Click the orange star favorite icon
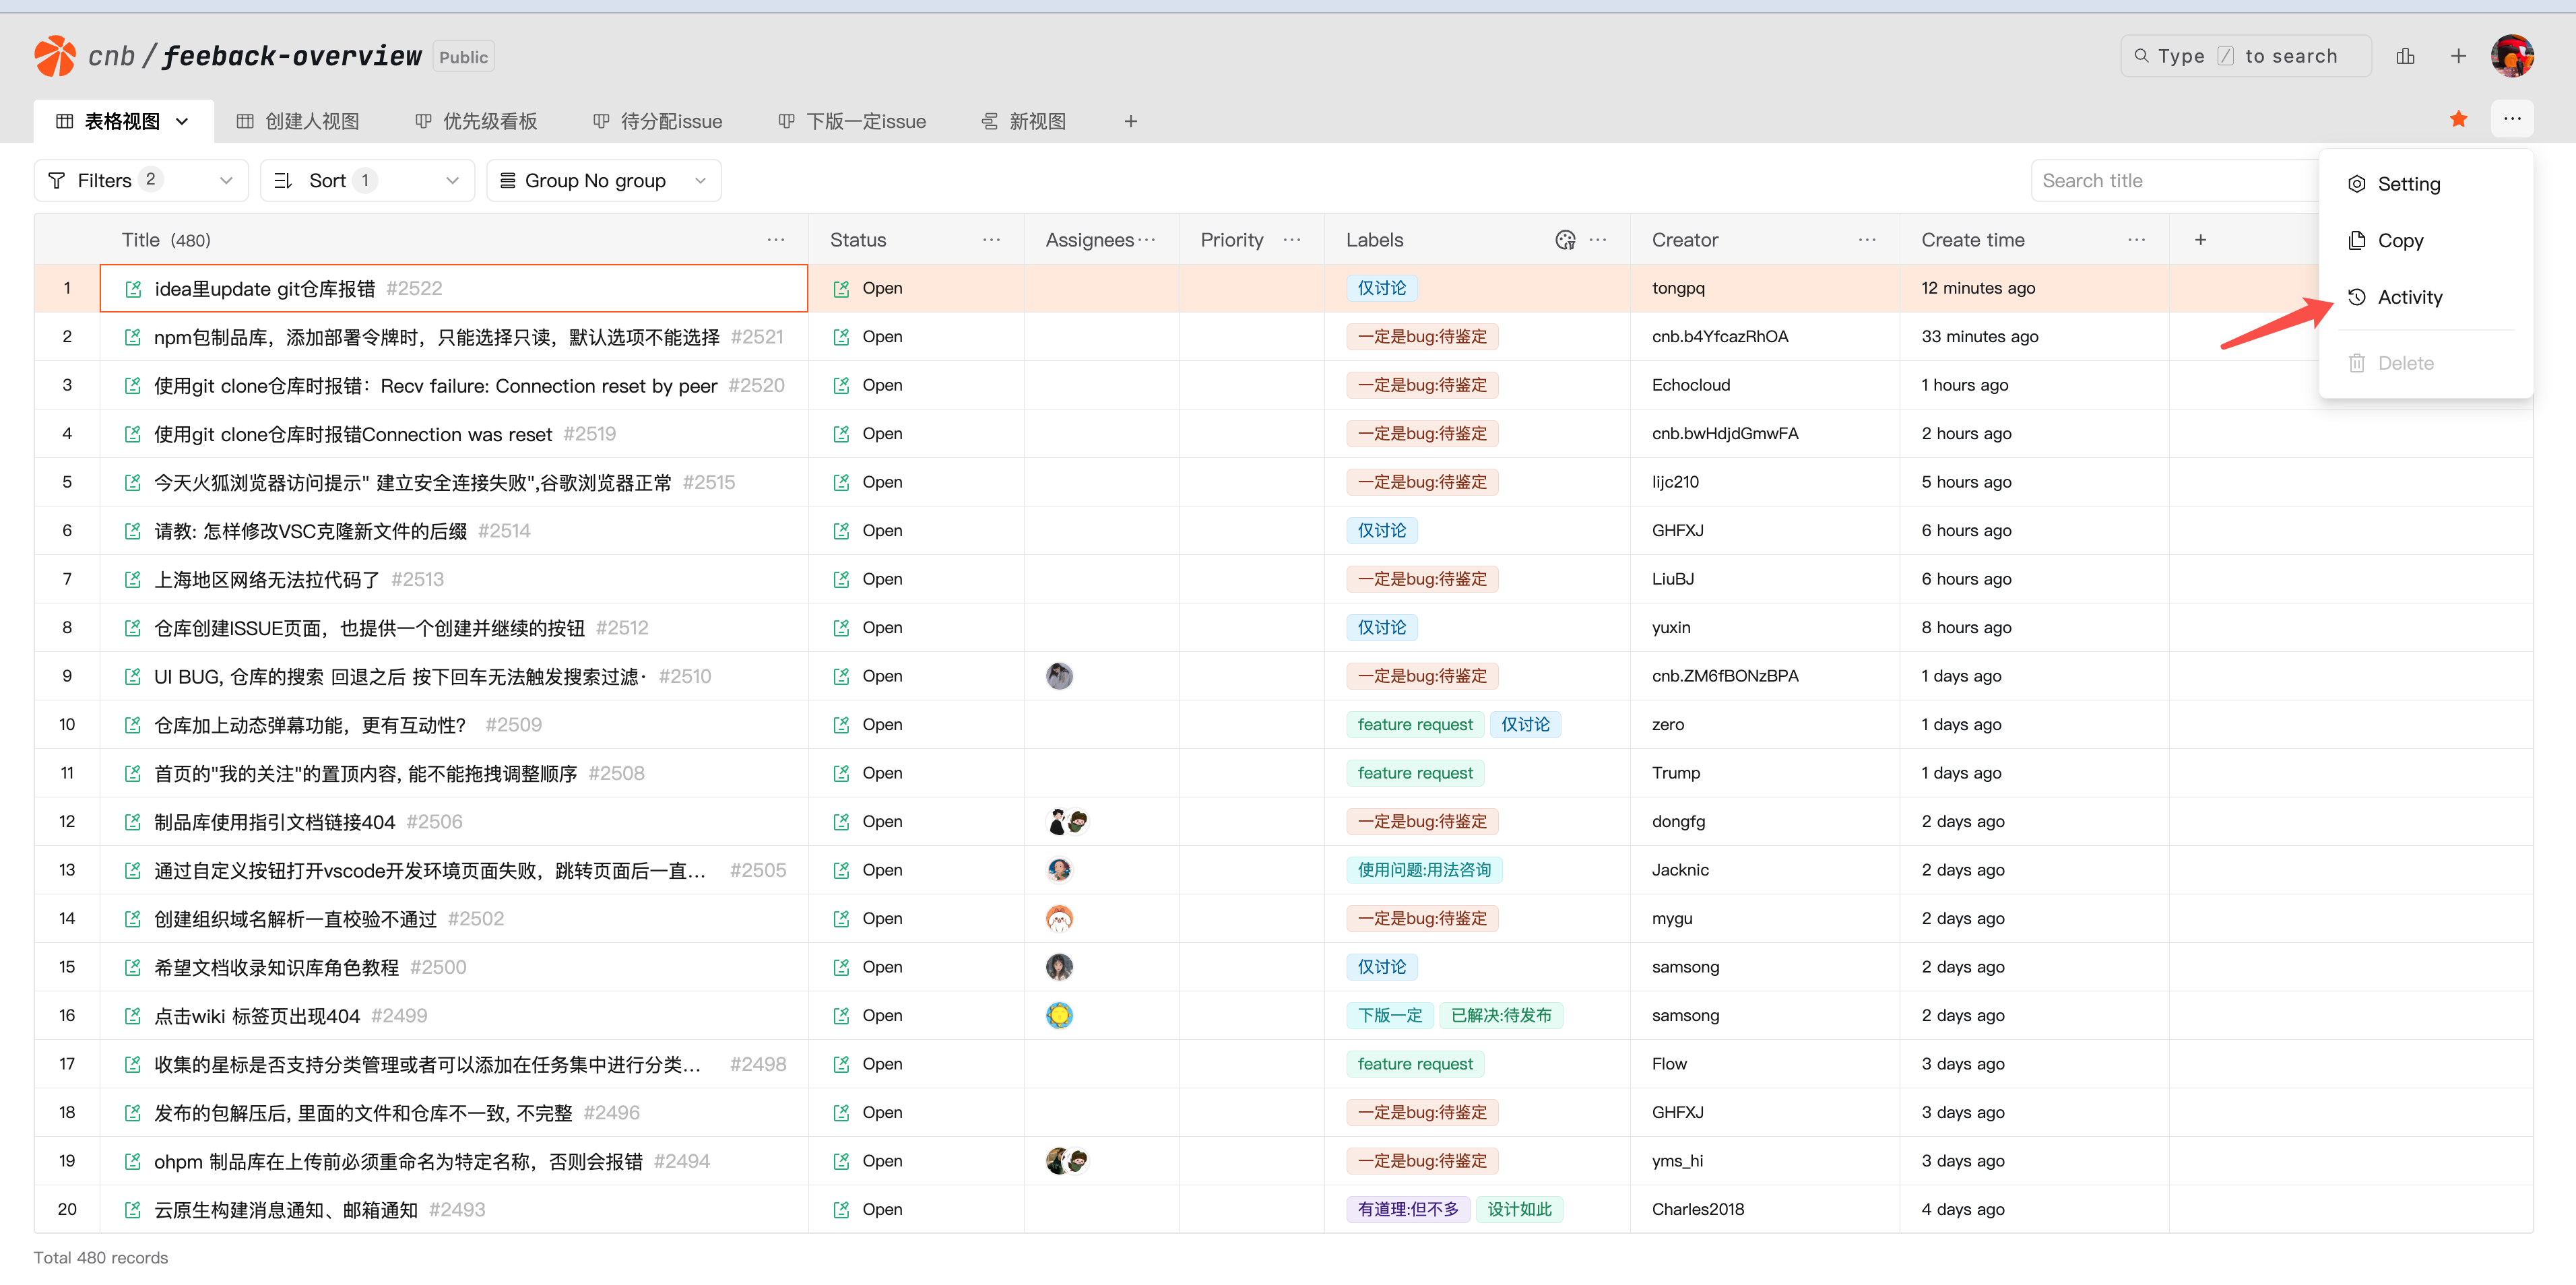This screenshot has width=2576, height=1285. 2458,120
